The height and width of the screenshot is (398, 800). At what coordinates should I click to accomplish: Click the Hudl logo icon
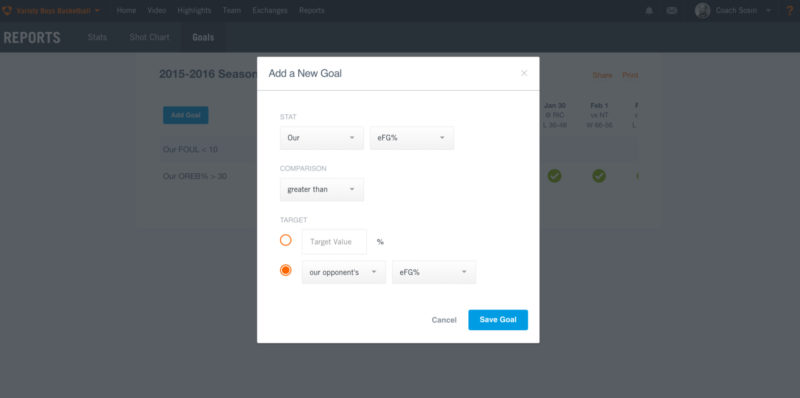pos(7,11)
